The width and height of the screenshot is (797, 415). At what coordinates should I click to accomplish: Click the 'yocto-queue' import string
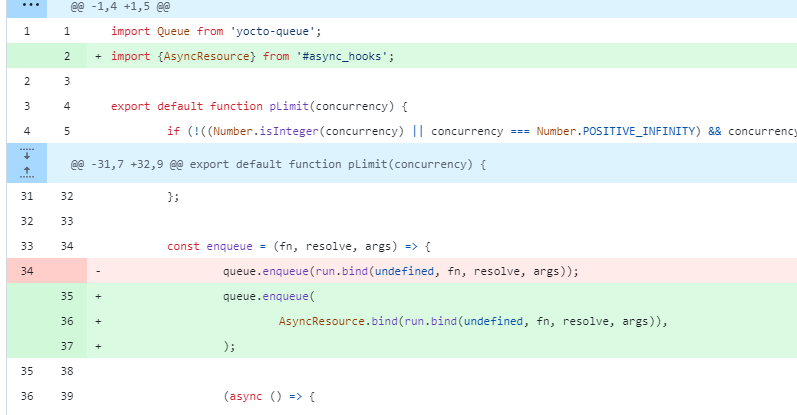coord(280,31)
